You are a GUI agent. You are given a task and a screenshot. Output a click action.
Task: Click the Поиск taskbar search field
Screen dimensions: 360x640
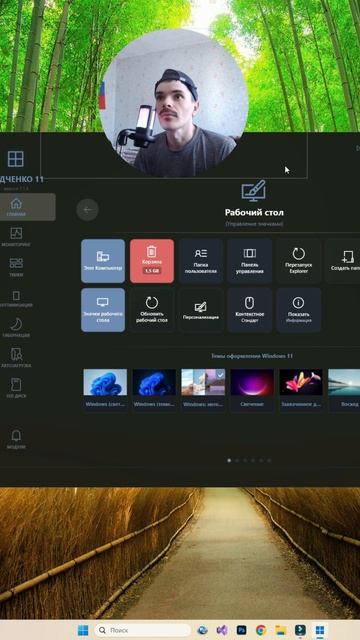tap(142, 630)
